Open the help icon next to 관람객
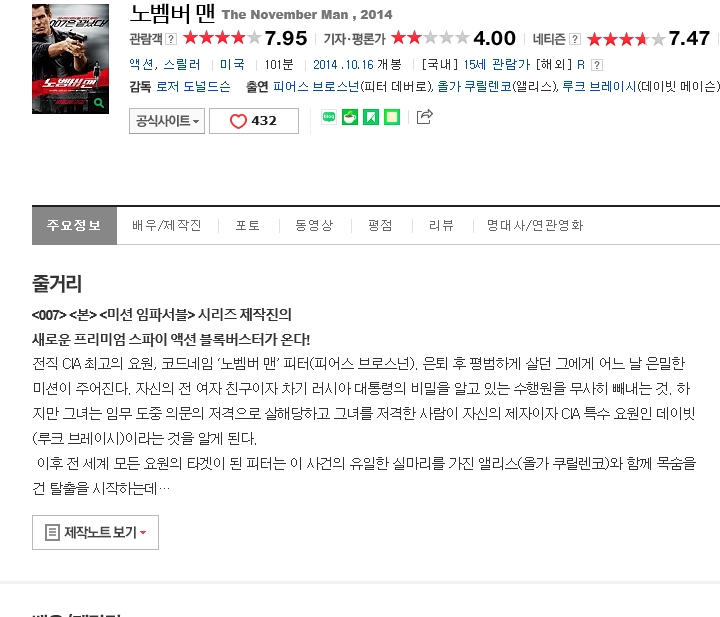Image resolution: width=720 pixels, height=617 pixels. click(171, 39)
